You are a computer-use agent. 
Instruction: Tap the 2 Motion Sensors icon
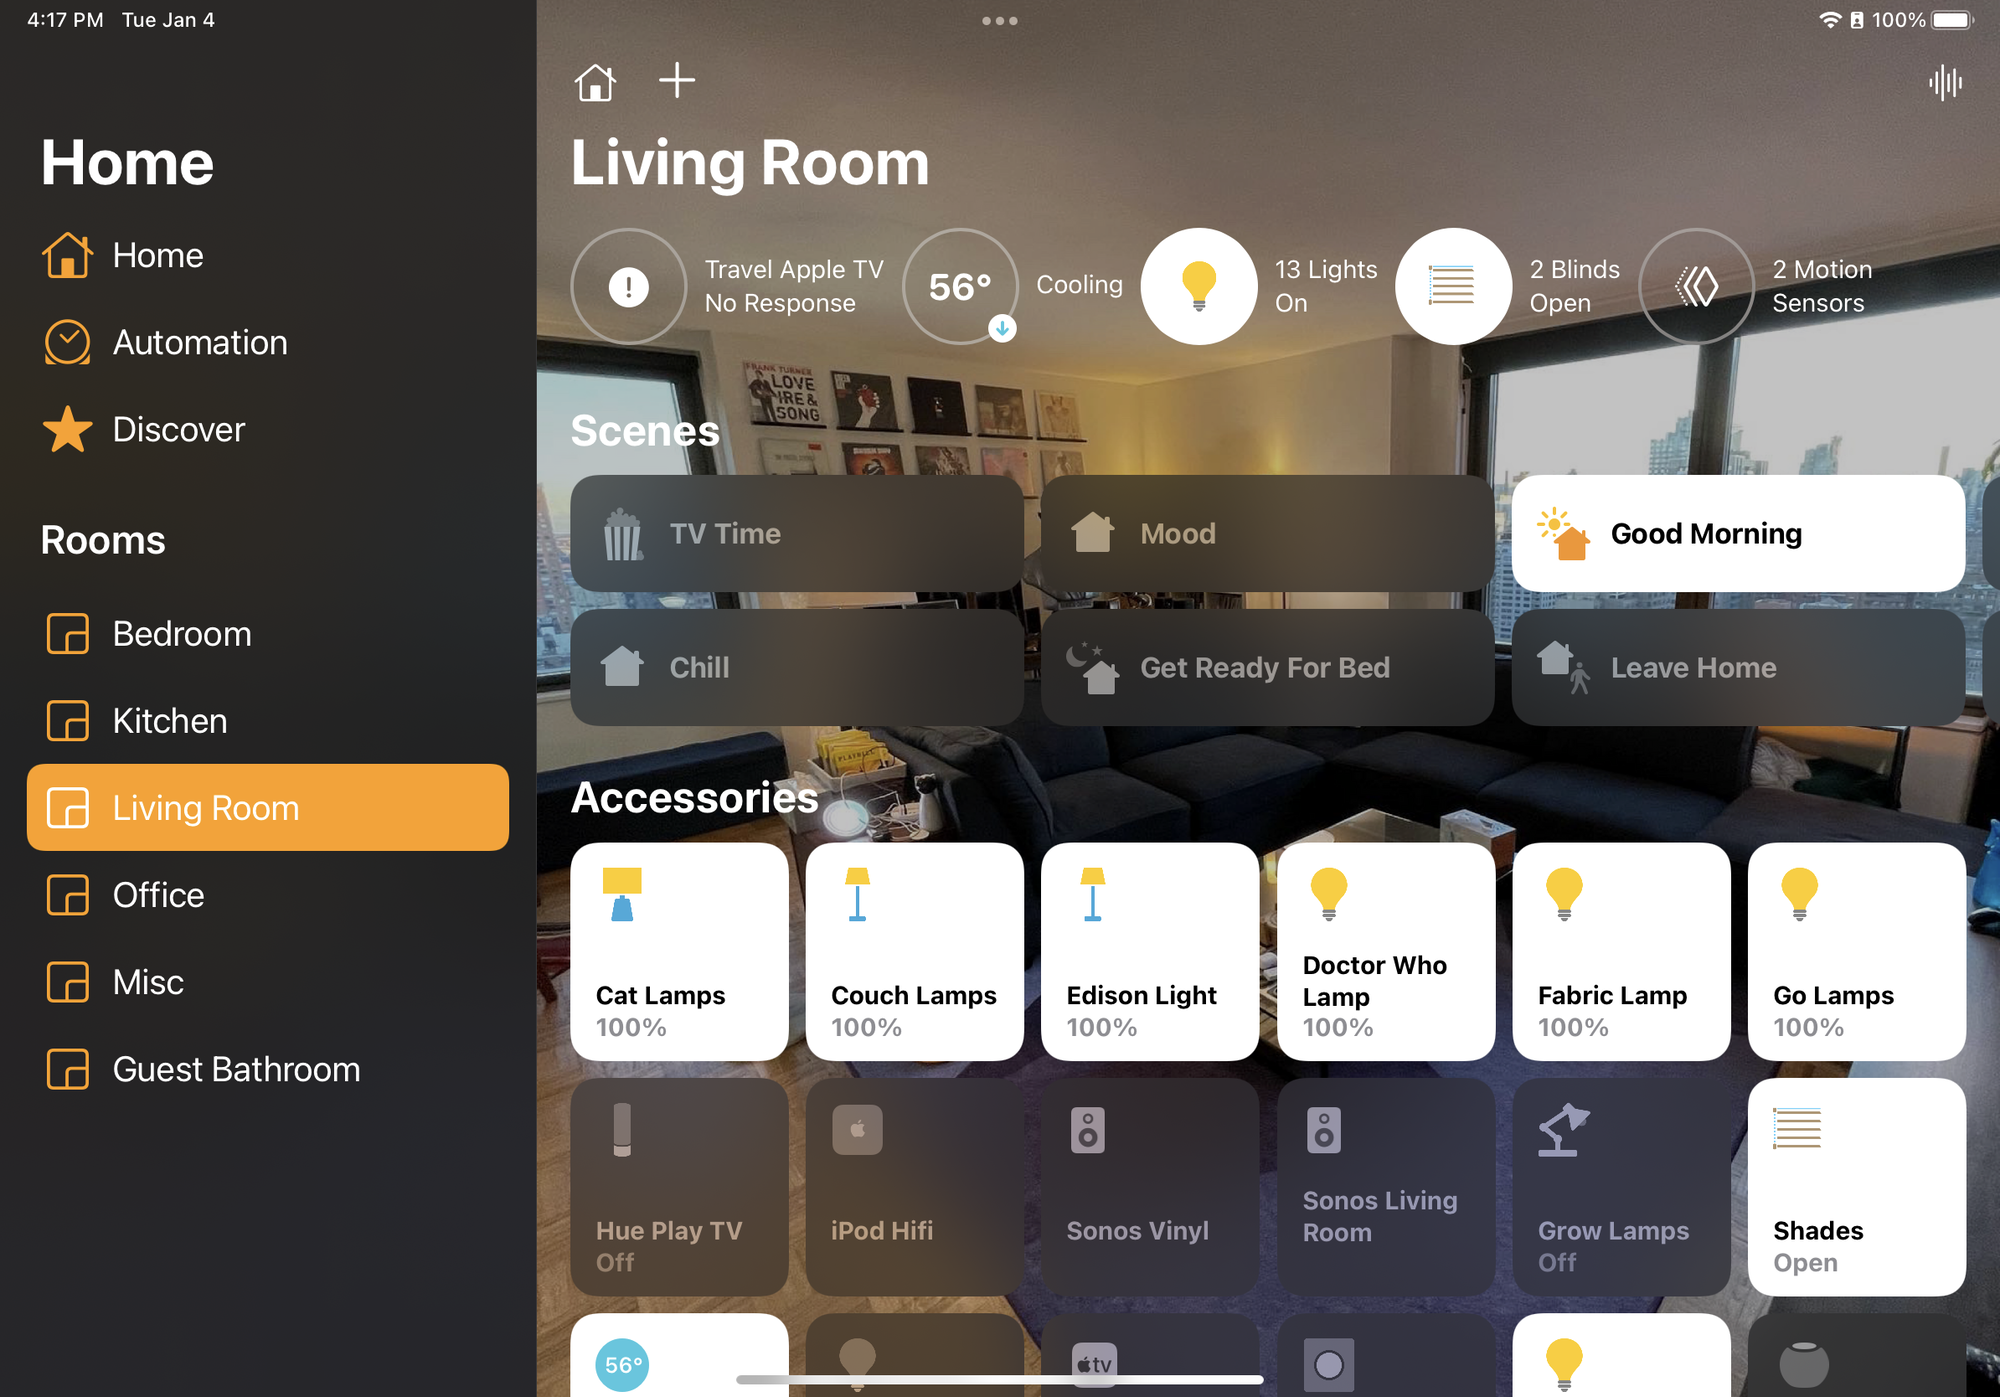(1698, 286)
